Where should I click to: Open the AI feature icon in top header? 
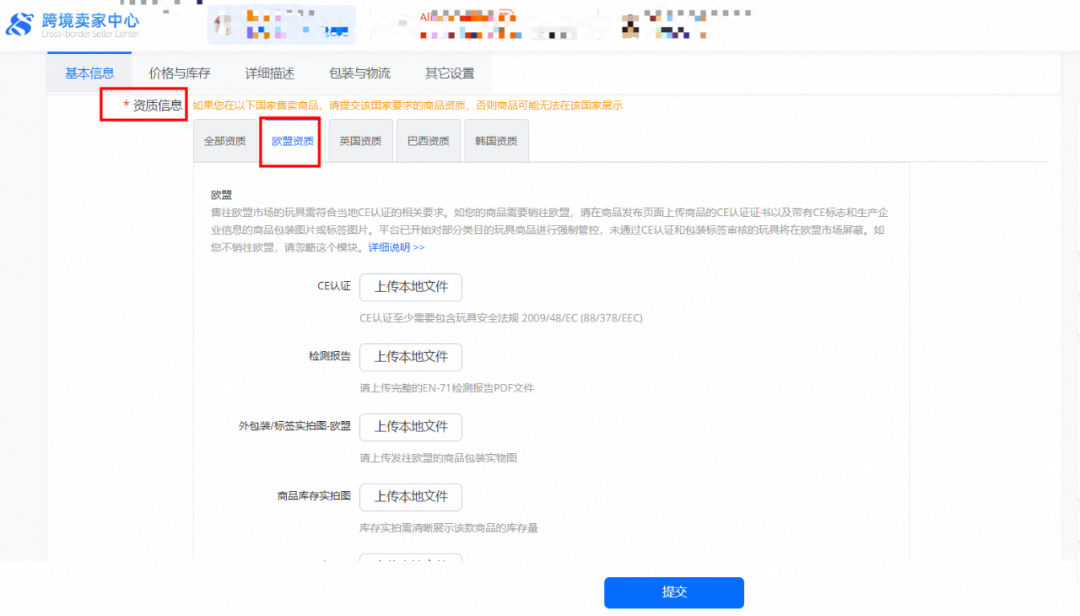424,18
